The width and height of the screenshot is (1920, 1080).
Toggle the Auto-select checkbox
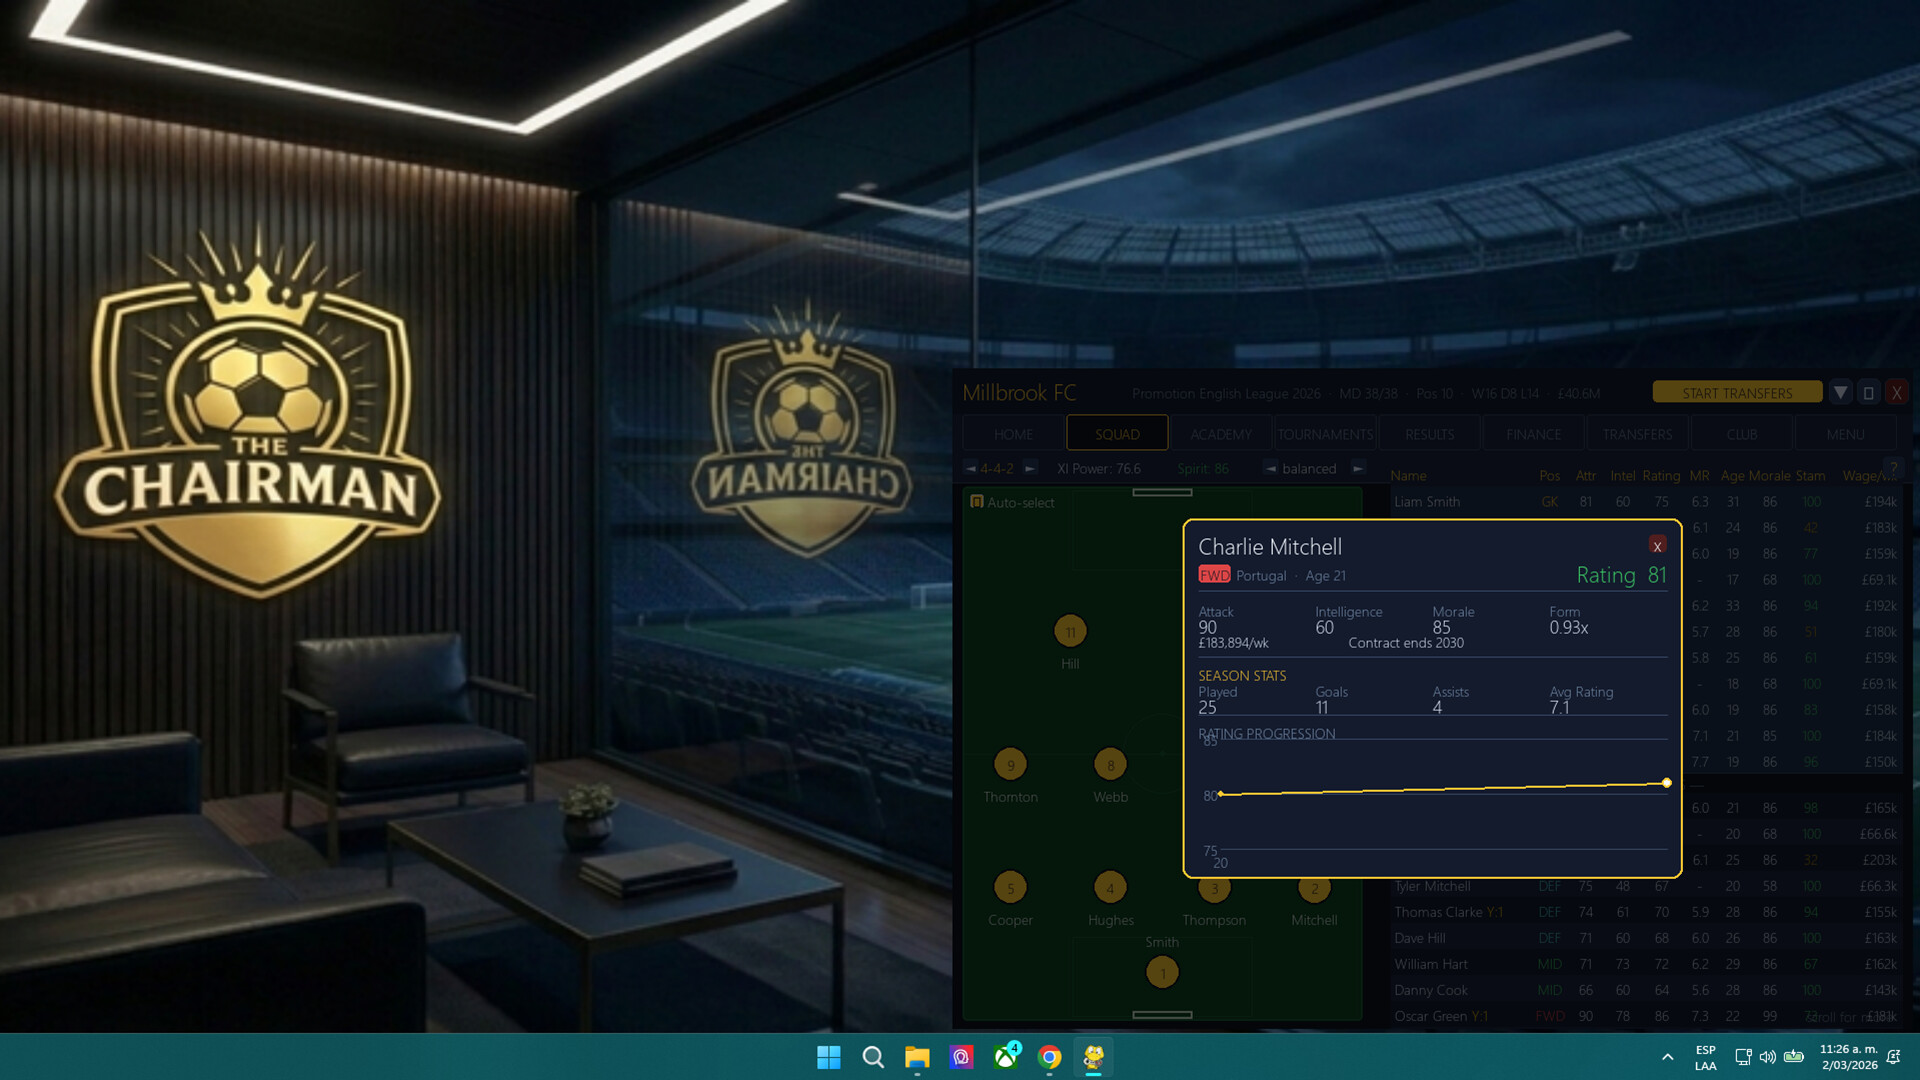coord(977,502)
